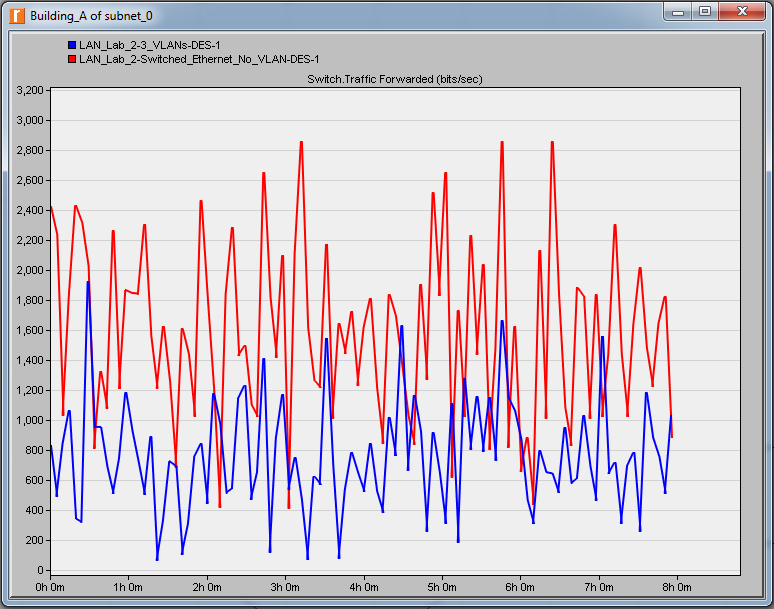Click the window title Building_A of subnet_0
Image resolution: width=774 pixels, height=609 pixels.
point(91,16)
